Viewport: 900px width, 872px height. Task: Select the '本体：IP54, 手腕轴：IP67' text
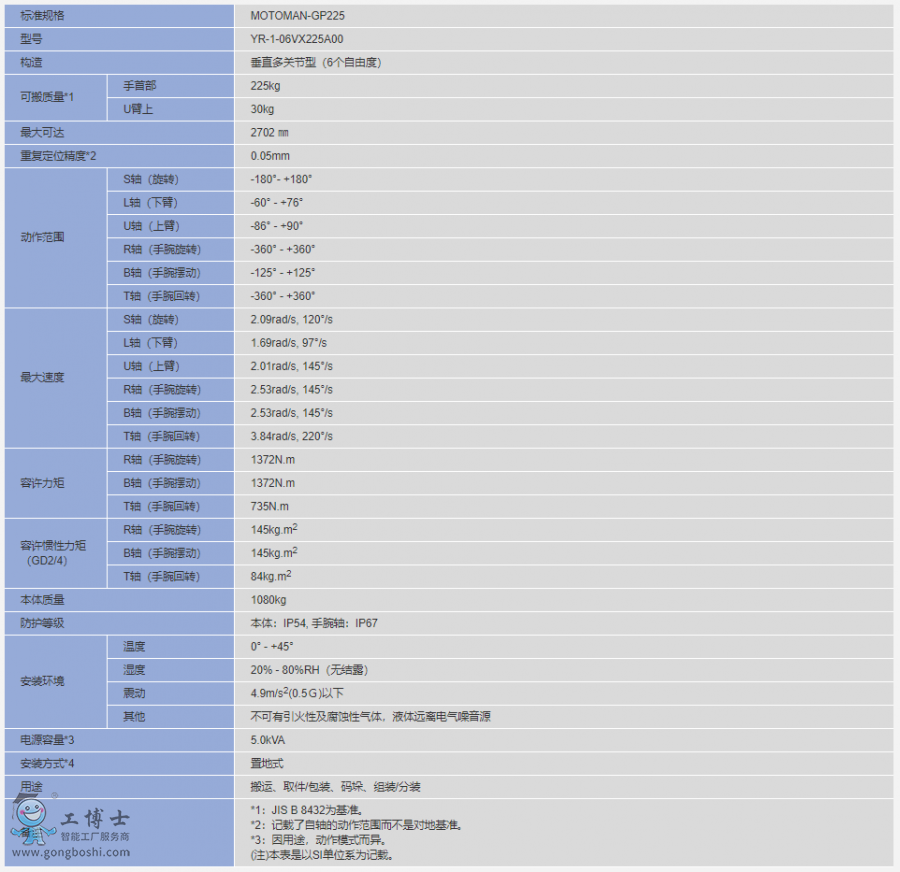pos(314,623)
